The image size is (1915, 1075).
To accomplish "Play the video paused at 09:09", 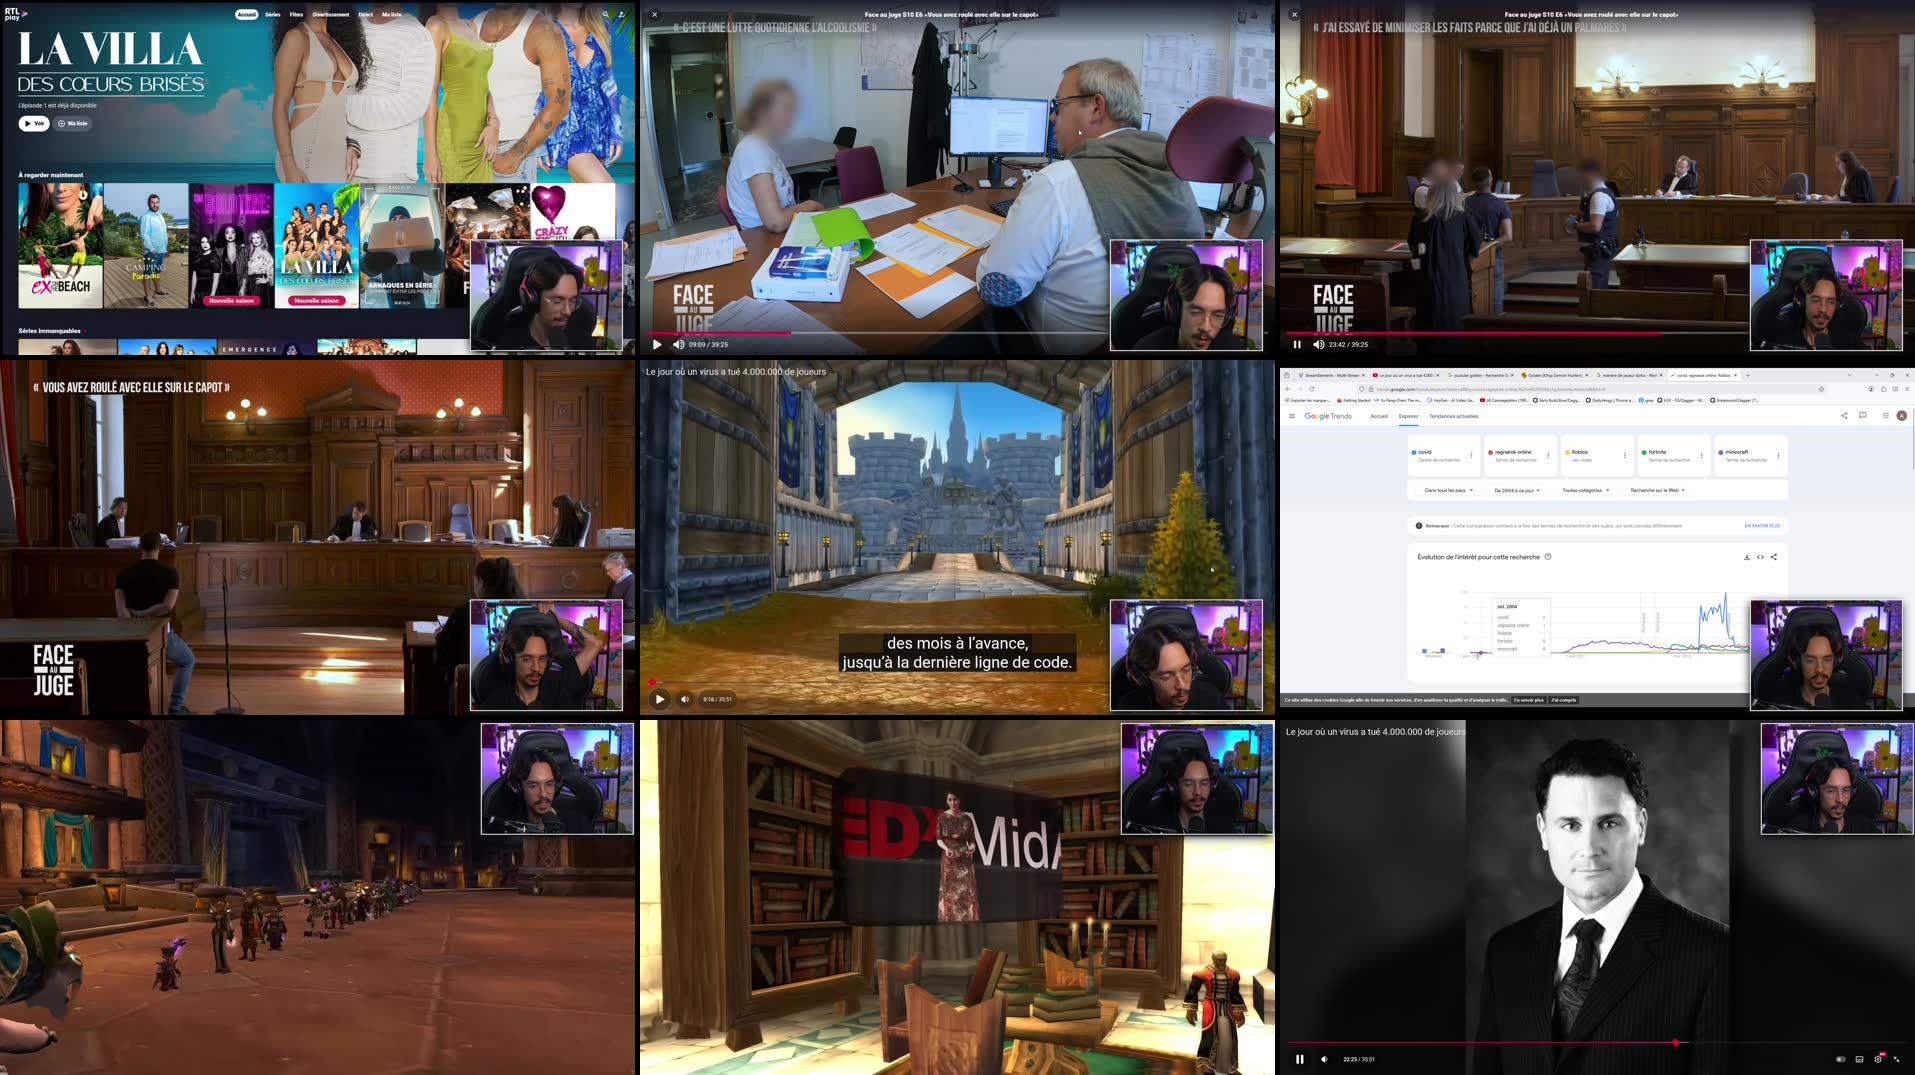I will (657, 344).
